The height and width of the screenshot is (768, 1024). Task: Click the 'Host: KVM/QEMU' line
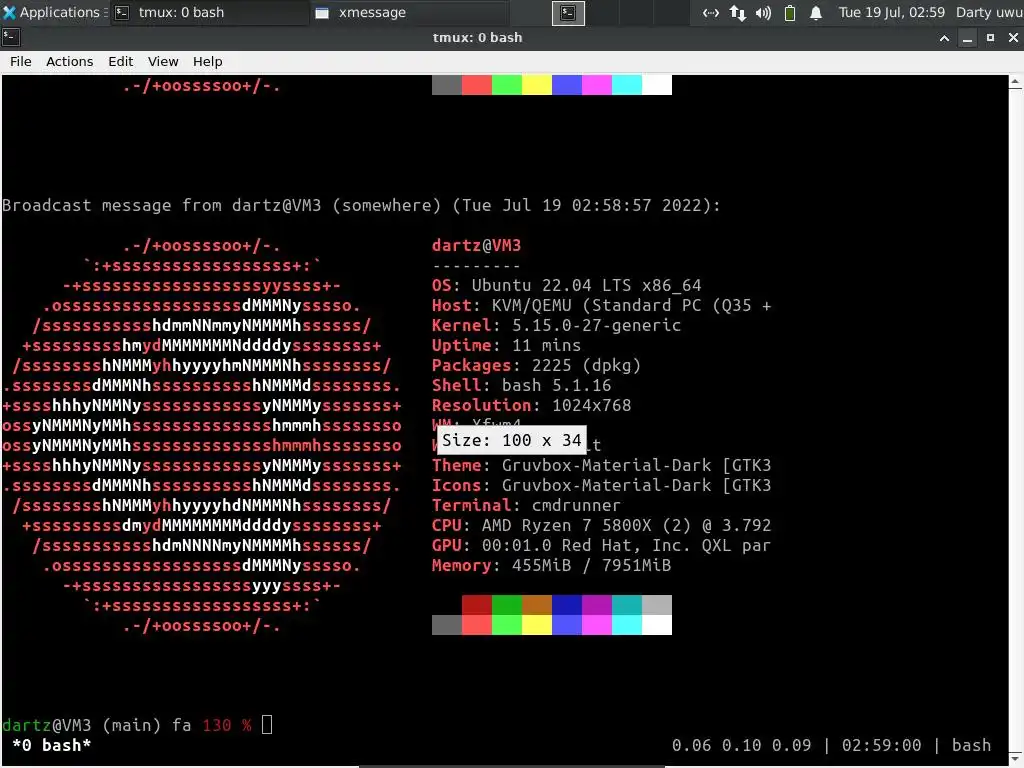[x=601, y=306]
